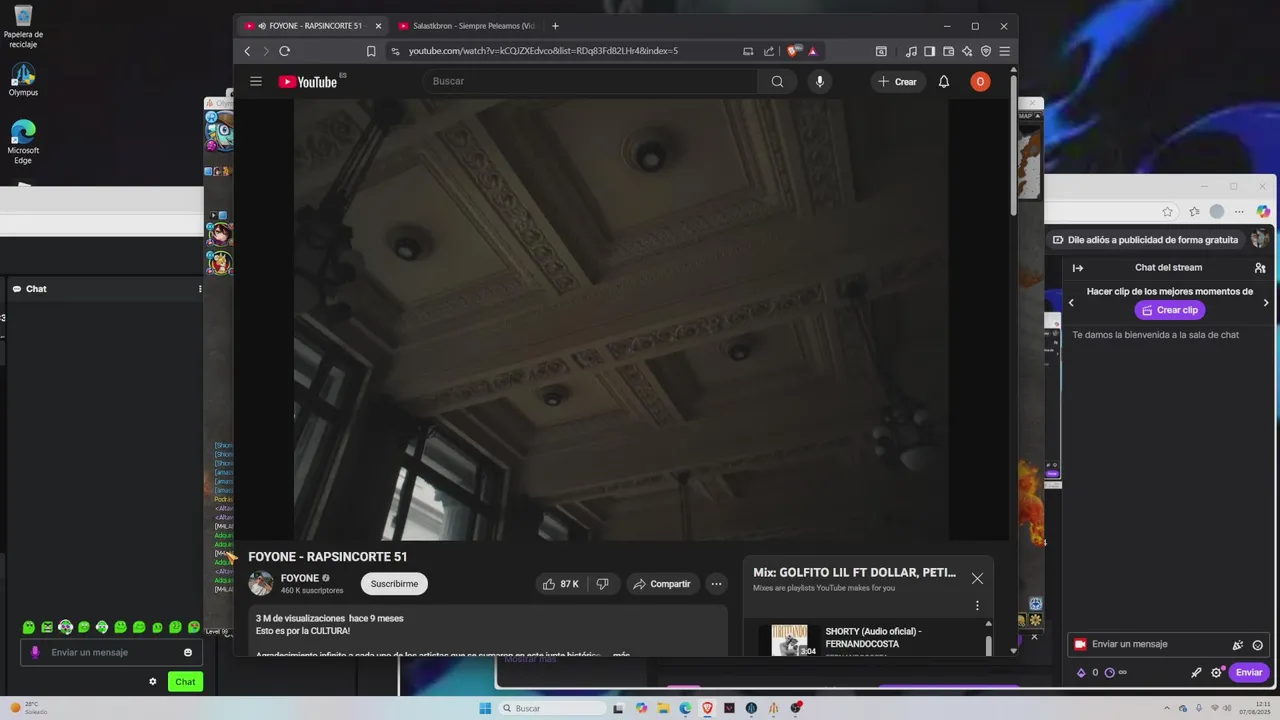Open Chat options kebab in left window
Screen dimensions: 1280x720
200,289
